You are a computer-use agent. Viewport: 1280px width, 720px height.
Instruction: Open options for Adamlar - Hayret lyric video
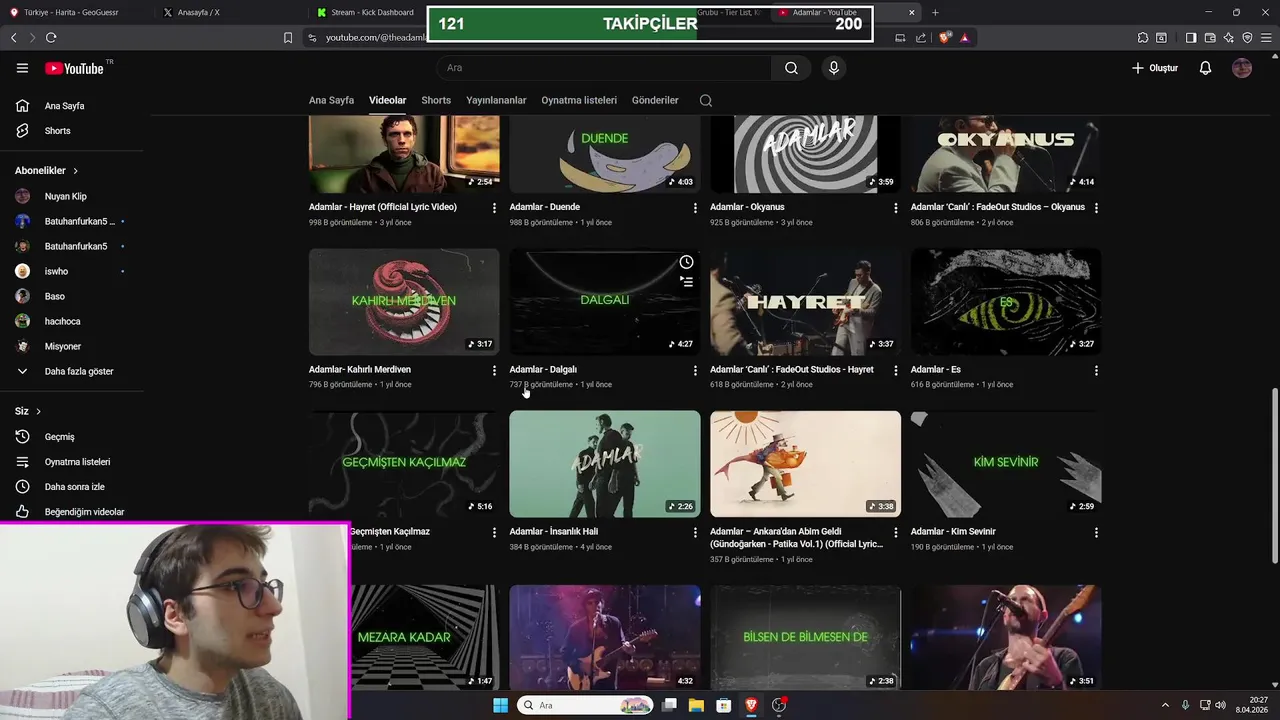[x=494, y=208]
